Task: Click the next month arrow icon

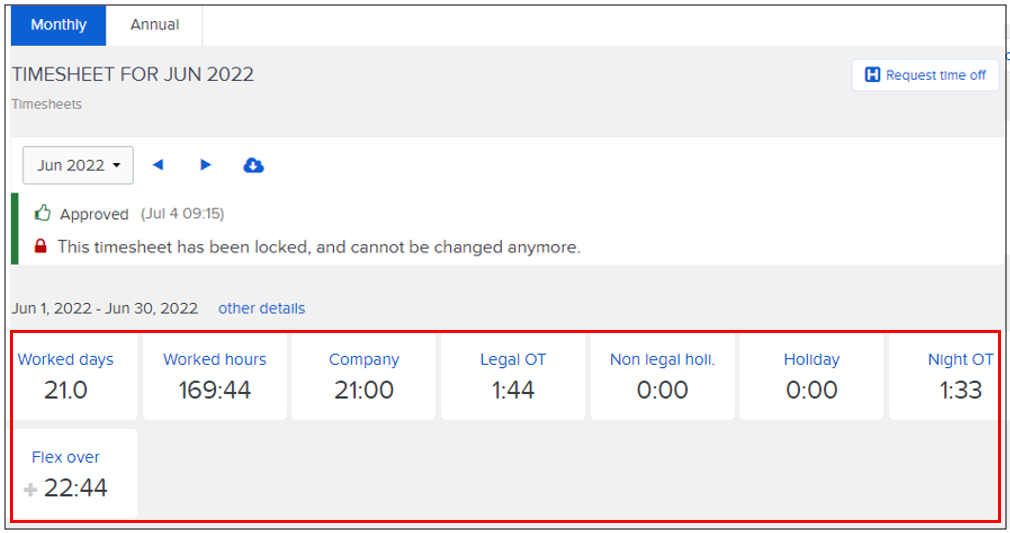Action: point(206,165)
